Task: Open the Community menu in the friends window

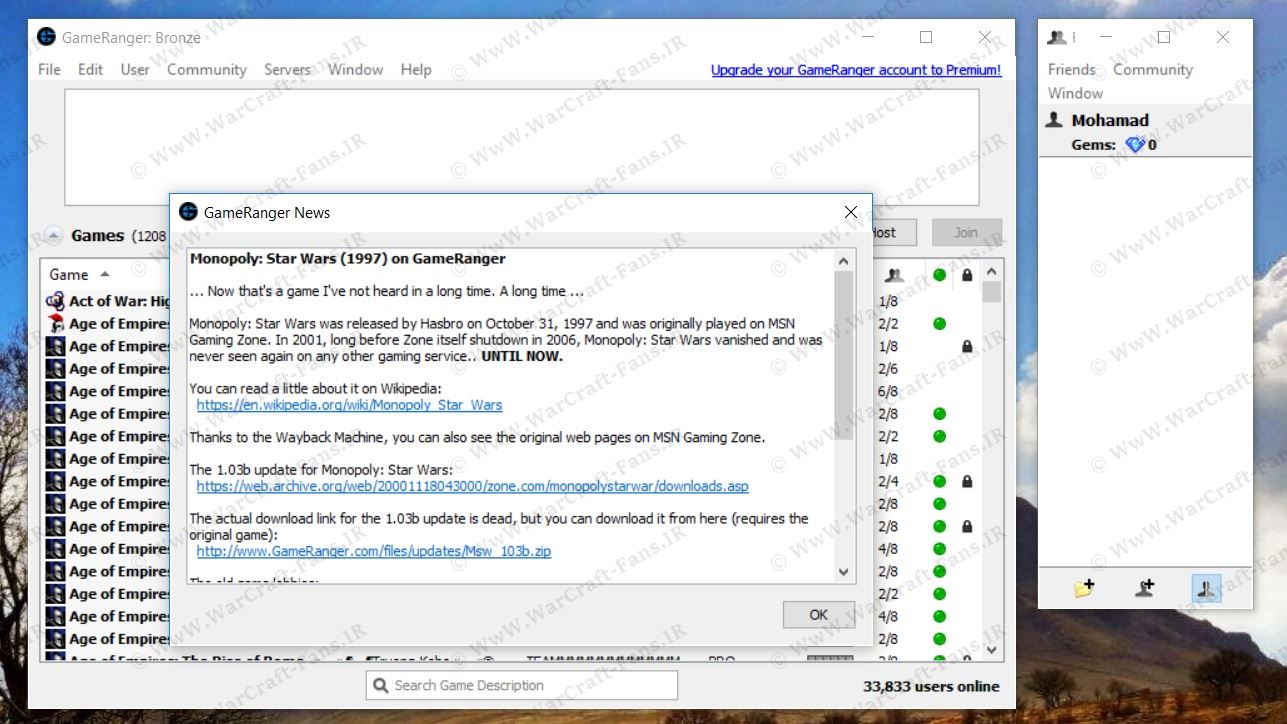Action: (1153, 69)
